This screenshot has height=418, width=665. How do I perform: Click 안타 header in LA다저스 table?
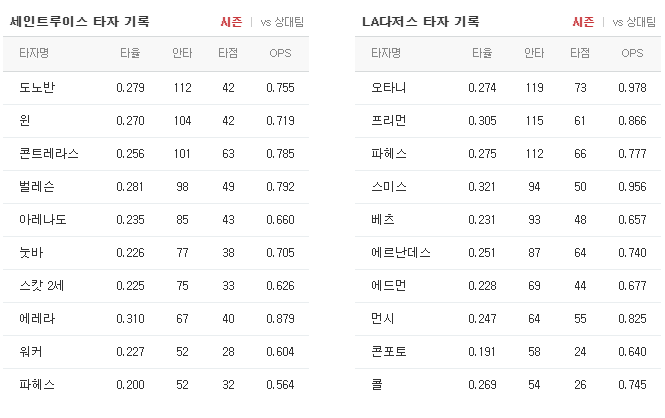pyautogui.click(x=534, y=53)
